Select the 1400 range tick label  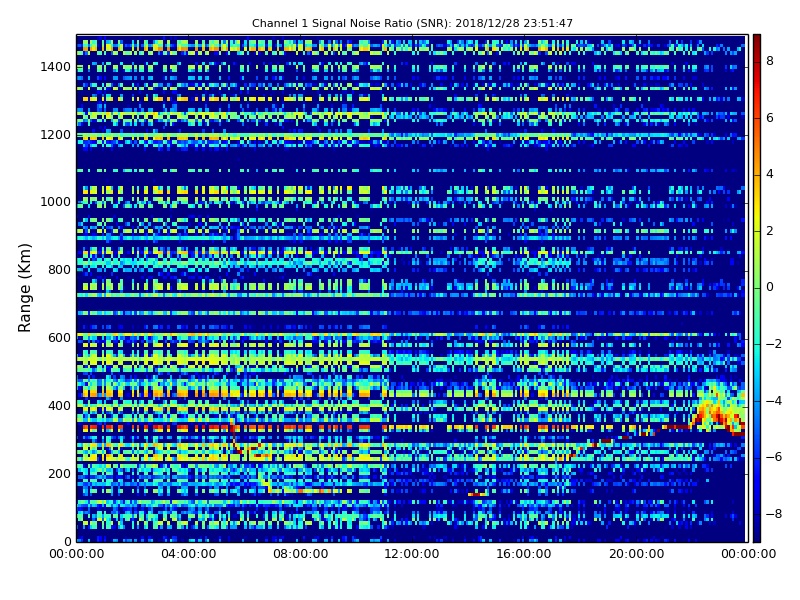55,67
